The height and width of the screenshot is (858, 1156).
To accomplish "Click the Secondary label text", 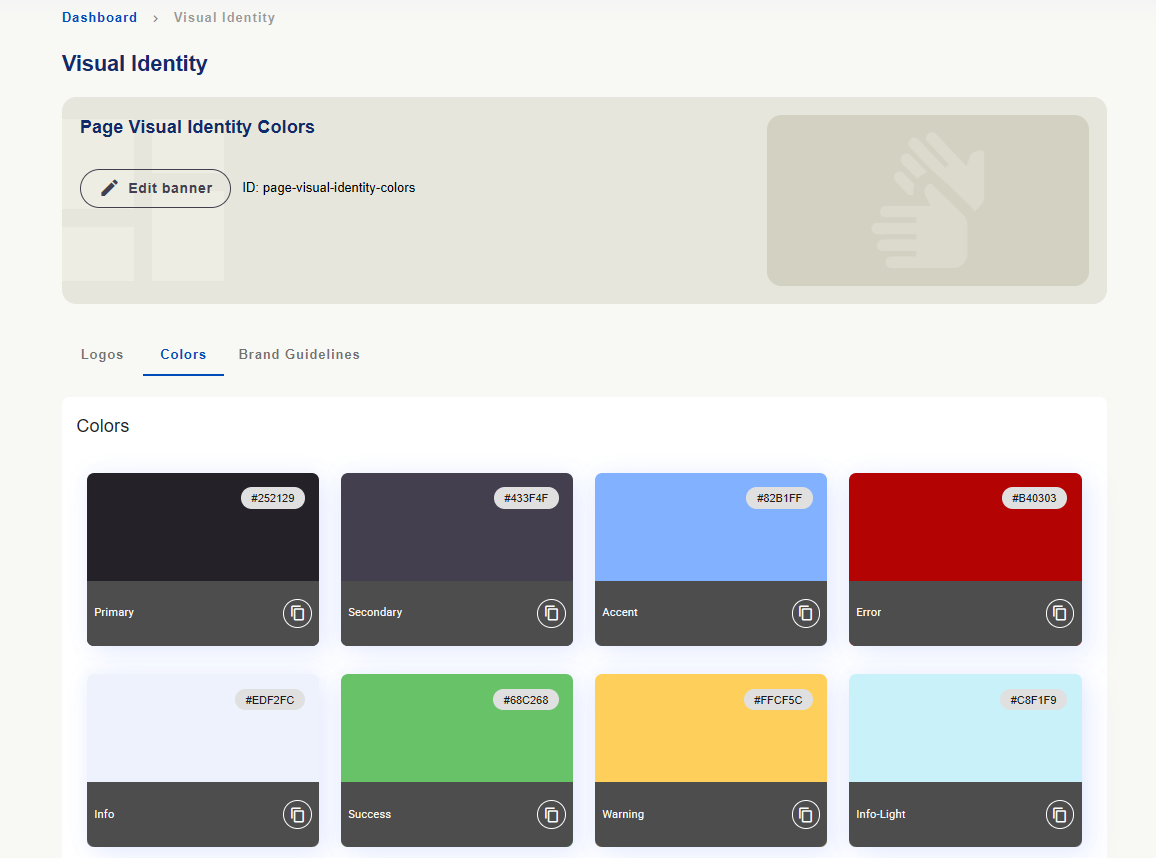I will pos(375,613).
